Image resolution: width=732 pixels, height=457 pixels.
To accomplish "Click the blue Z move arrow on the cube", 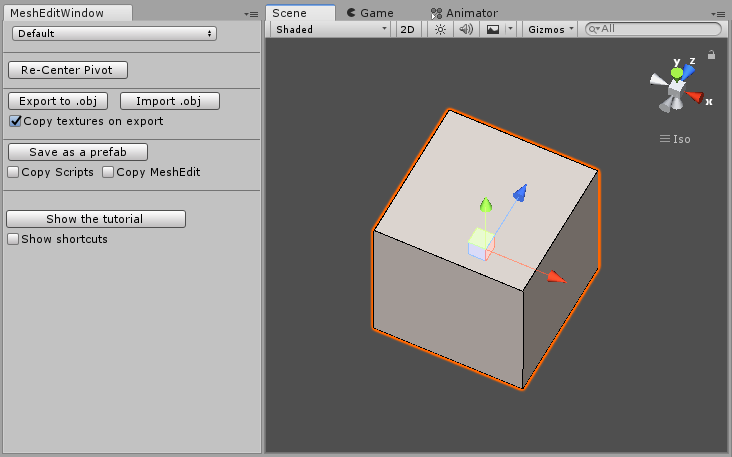I will point(520,192).
